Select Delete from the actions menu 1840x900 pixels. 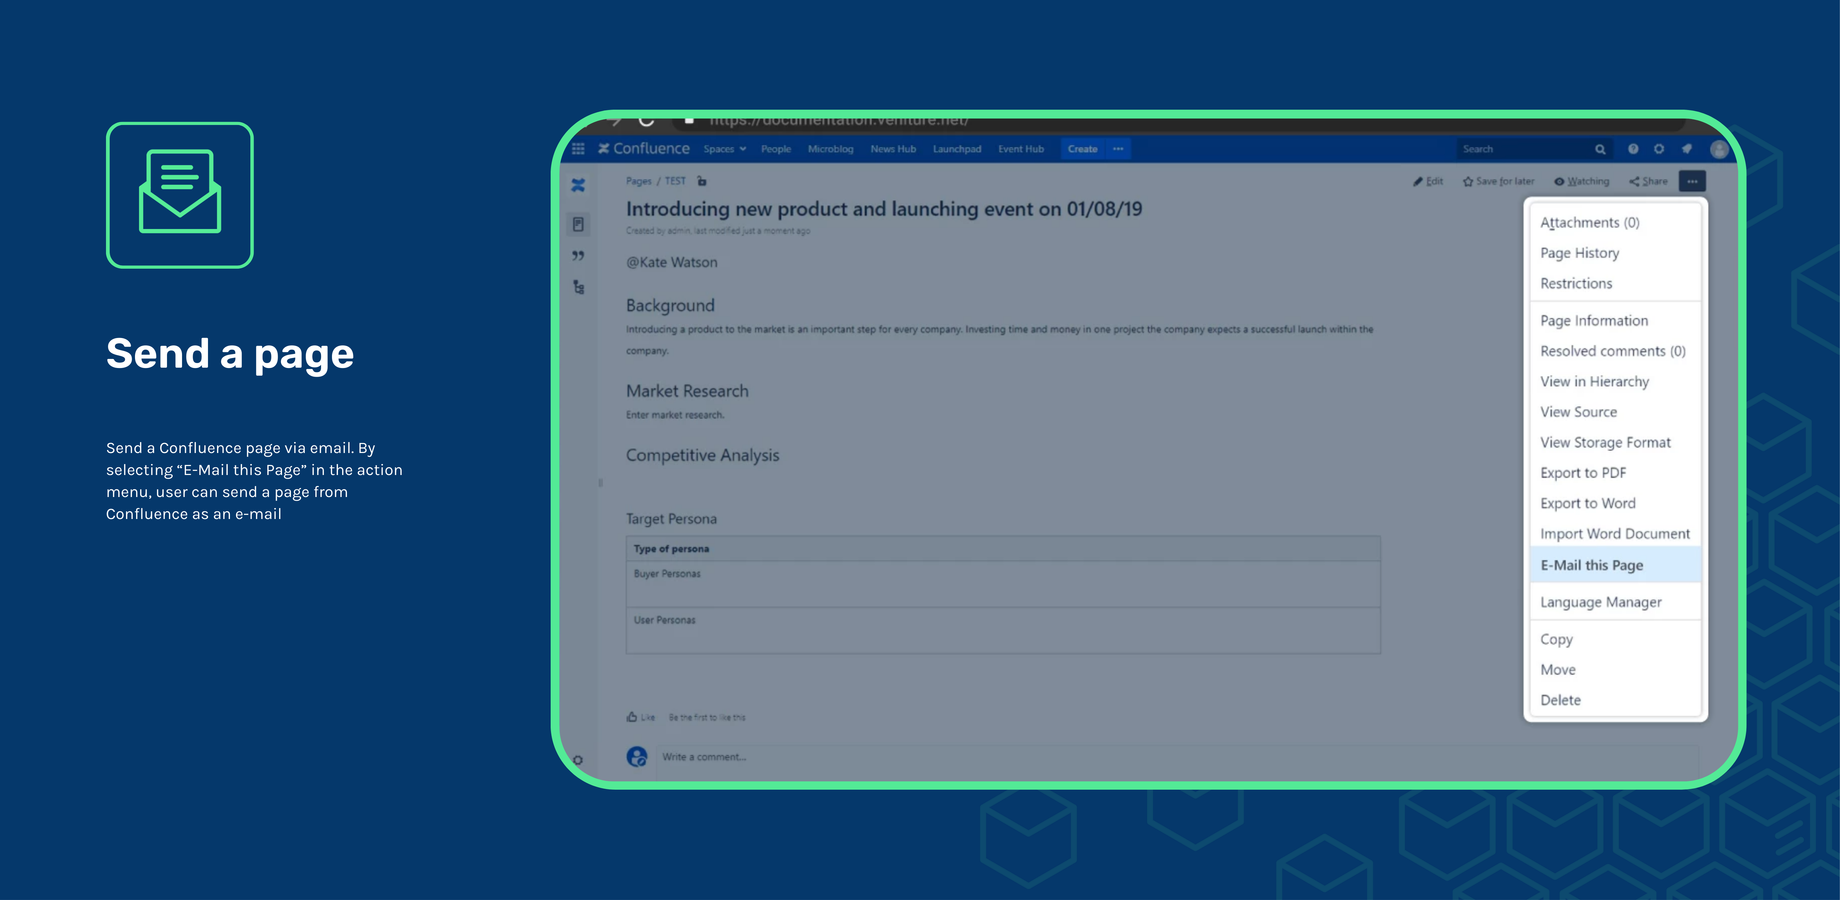click(1615, 700)
